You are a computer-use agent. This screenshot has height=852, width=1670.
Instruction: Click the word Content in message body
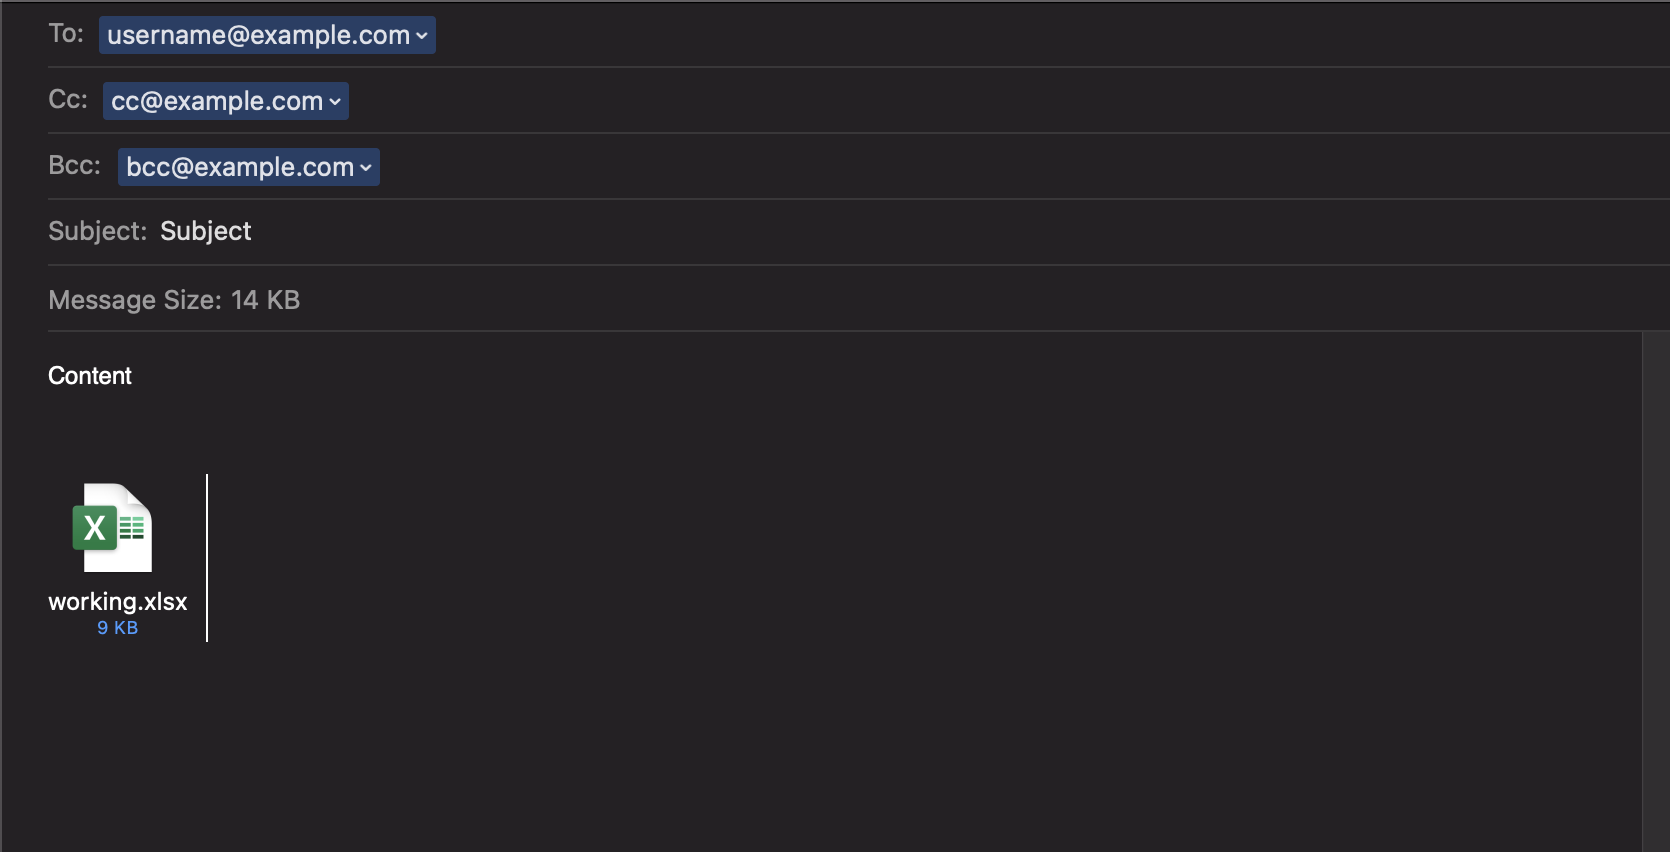click(x=90, y=376)
